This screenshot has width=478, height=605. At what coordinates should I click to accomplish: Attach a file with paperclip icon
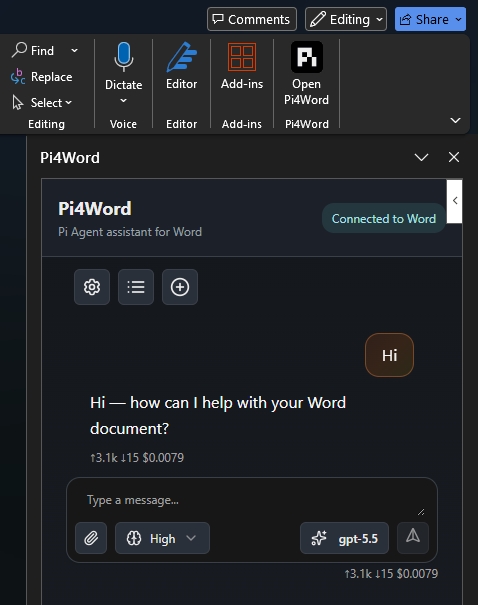point(91,538)
